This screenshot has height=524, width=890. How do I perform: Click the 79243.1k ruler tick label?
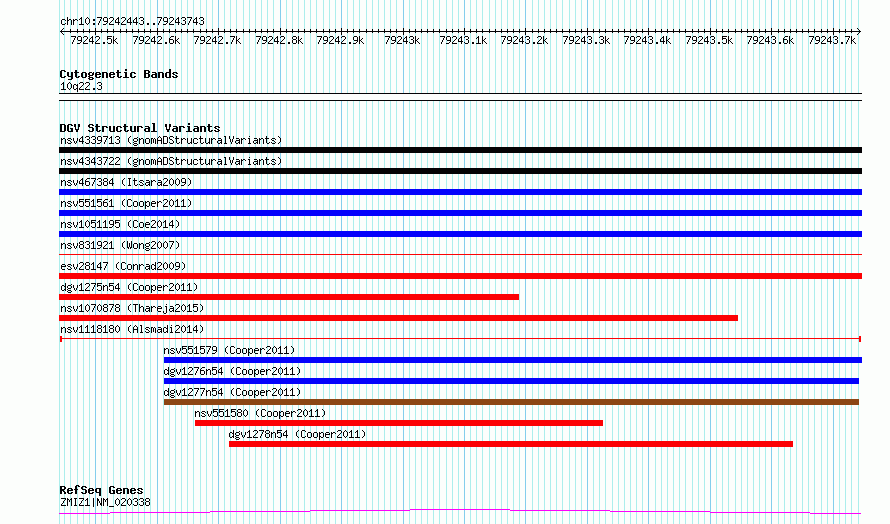click(x=464, y=40)
